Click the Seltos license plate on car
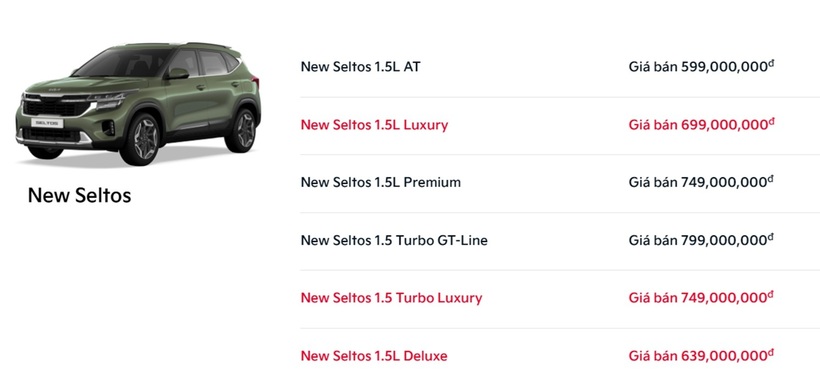820x384 pixels. (47, 123)
